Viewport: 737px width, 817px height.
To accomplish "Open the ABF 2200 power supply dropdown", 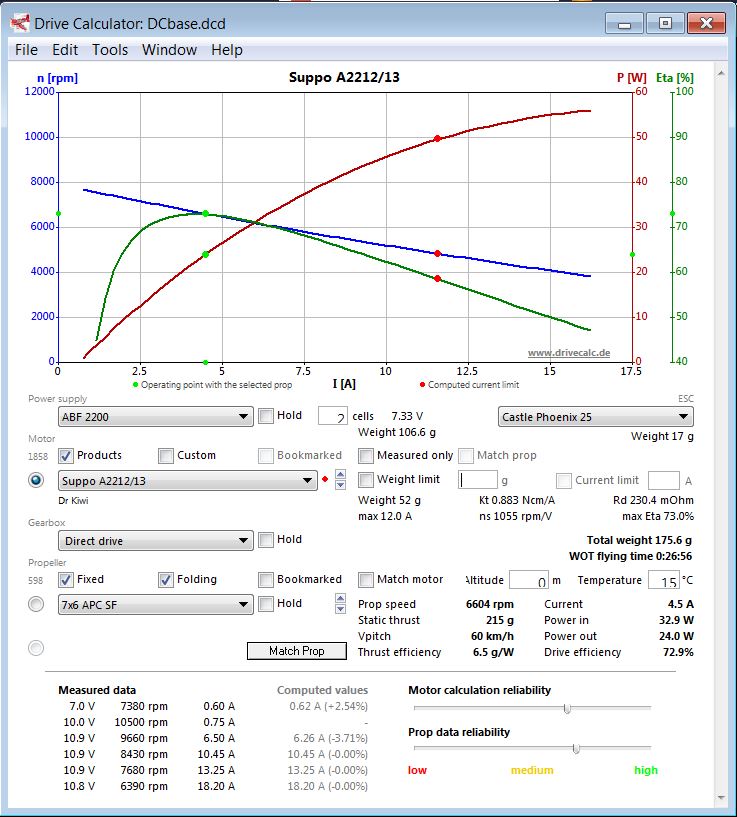I will [x=156, y=417].
